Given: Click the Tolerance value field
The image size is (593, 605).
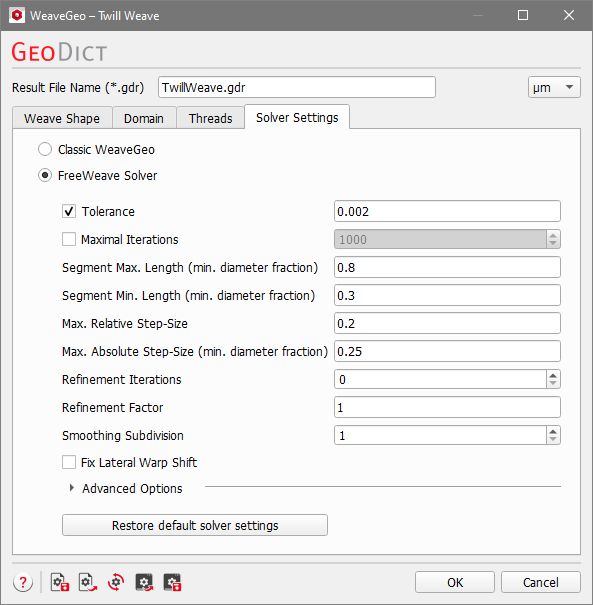Looking at the screenshot, I should click(447, 211).
